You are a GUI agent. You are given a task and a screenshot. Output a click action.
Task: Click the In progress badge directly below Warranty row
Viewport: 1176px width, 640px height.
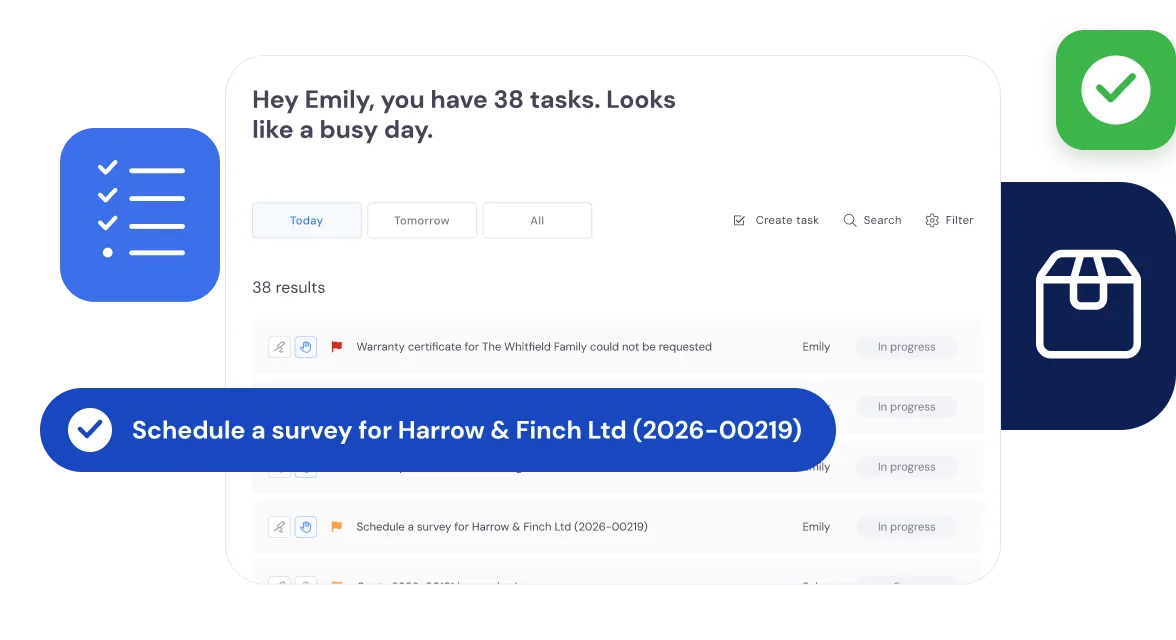pyautogui.click(x=907, y=407)
